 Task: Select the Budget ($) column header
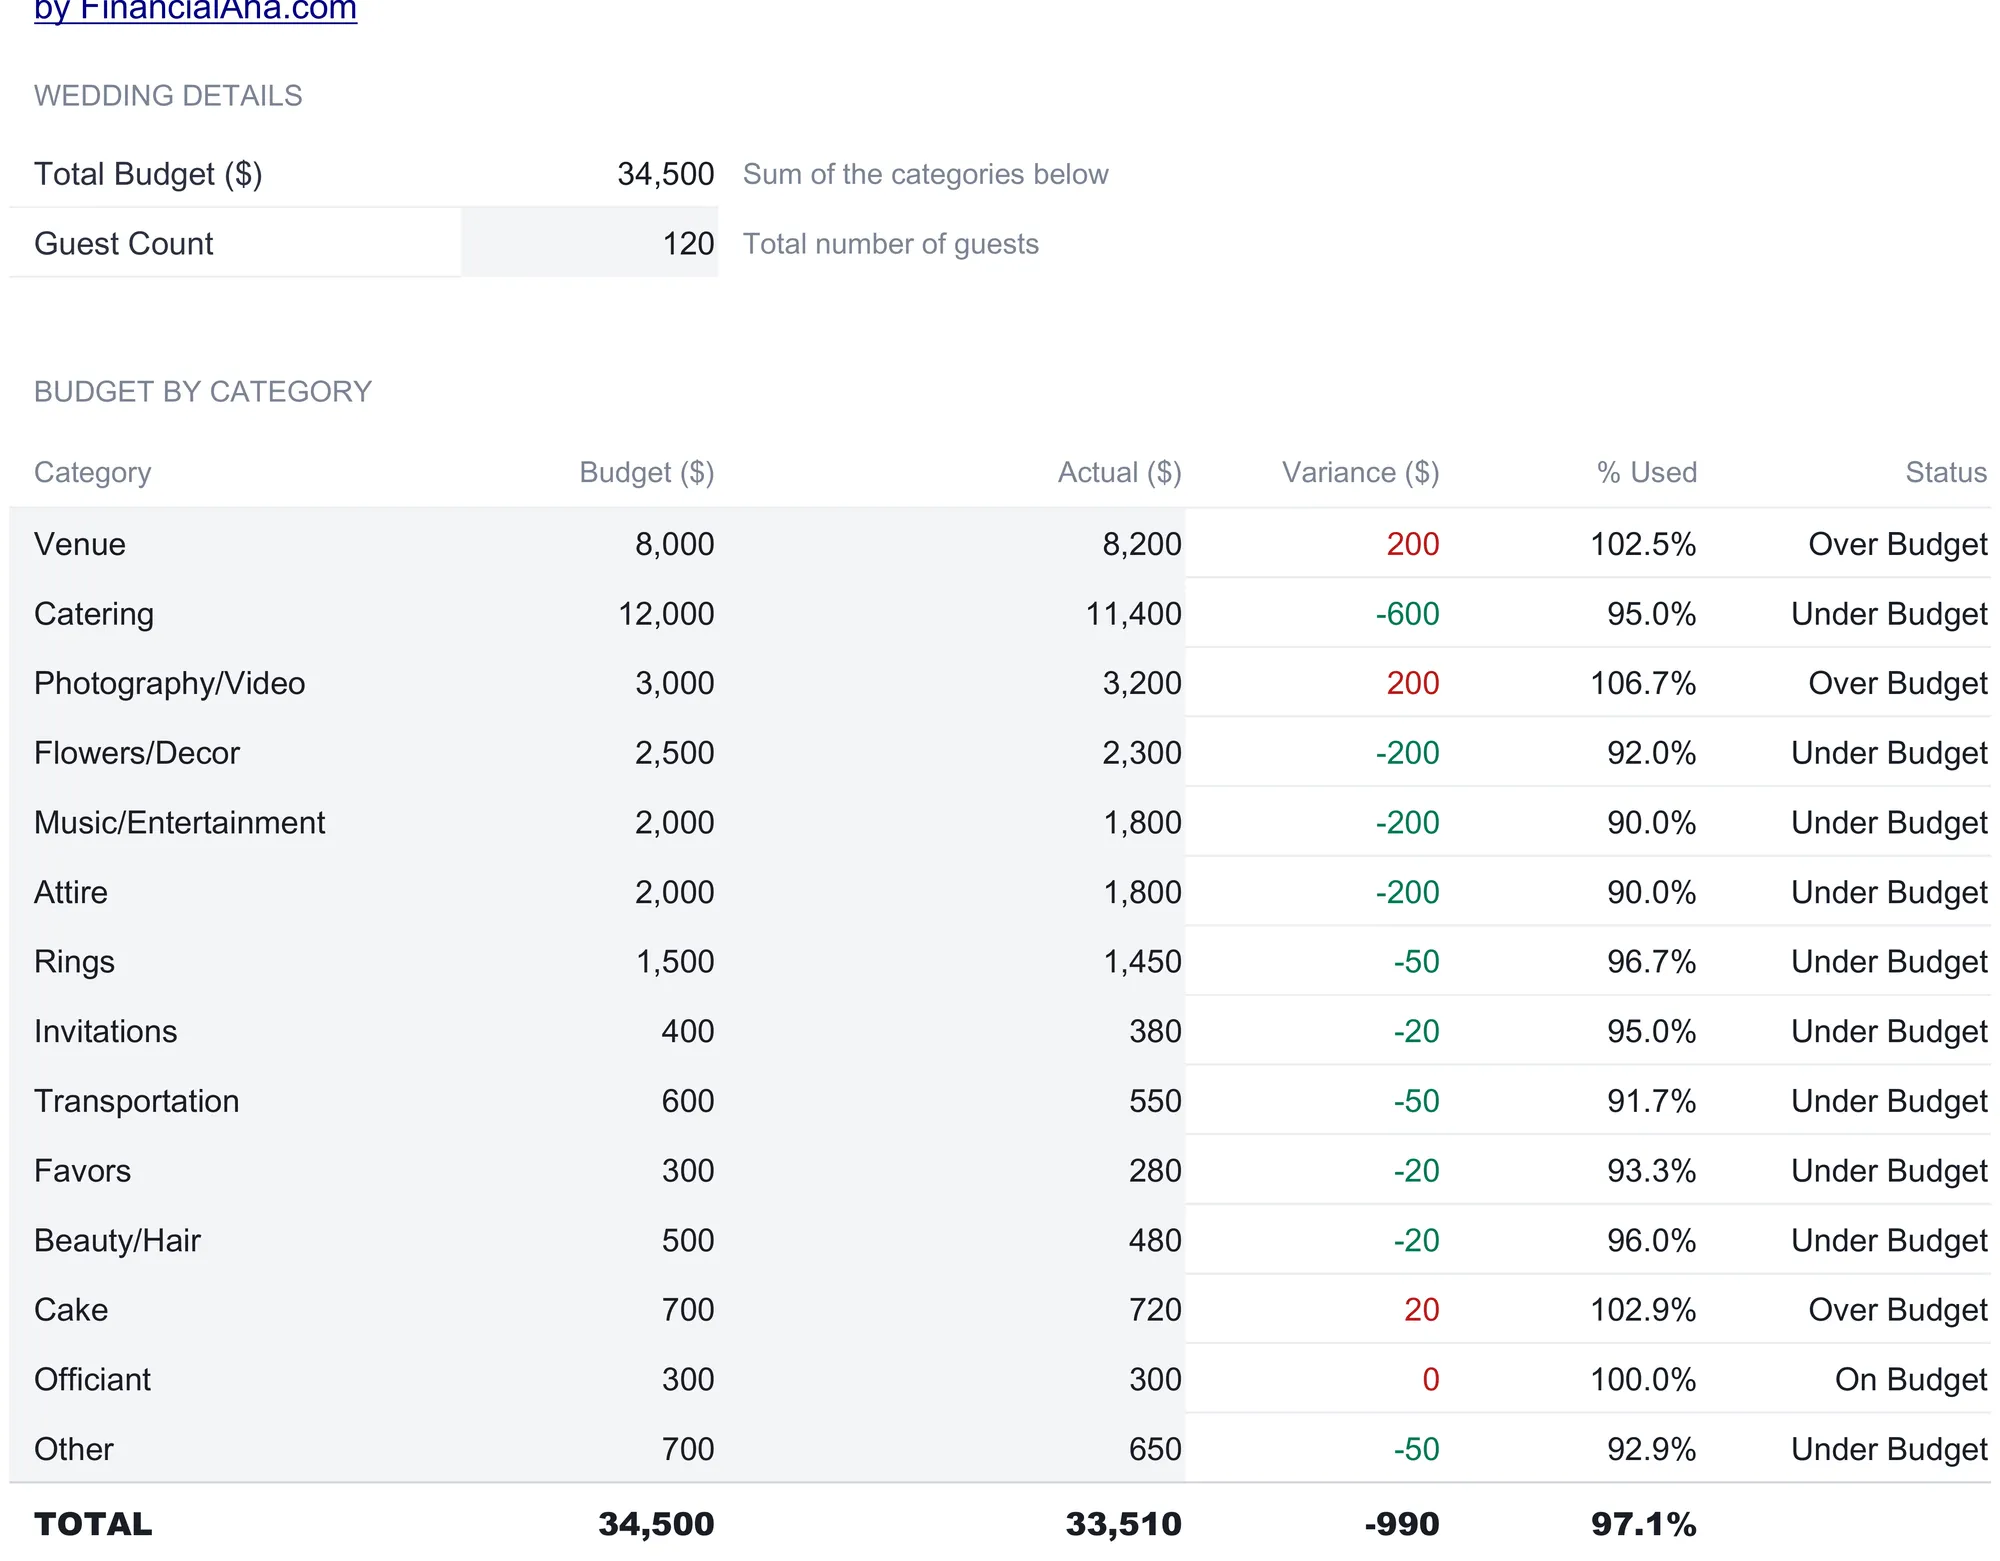[x=647, y=472]
